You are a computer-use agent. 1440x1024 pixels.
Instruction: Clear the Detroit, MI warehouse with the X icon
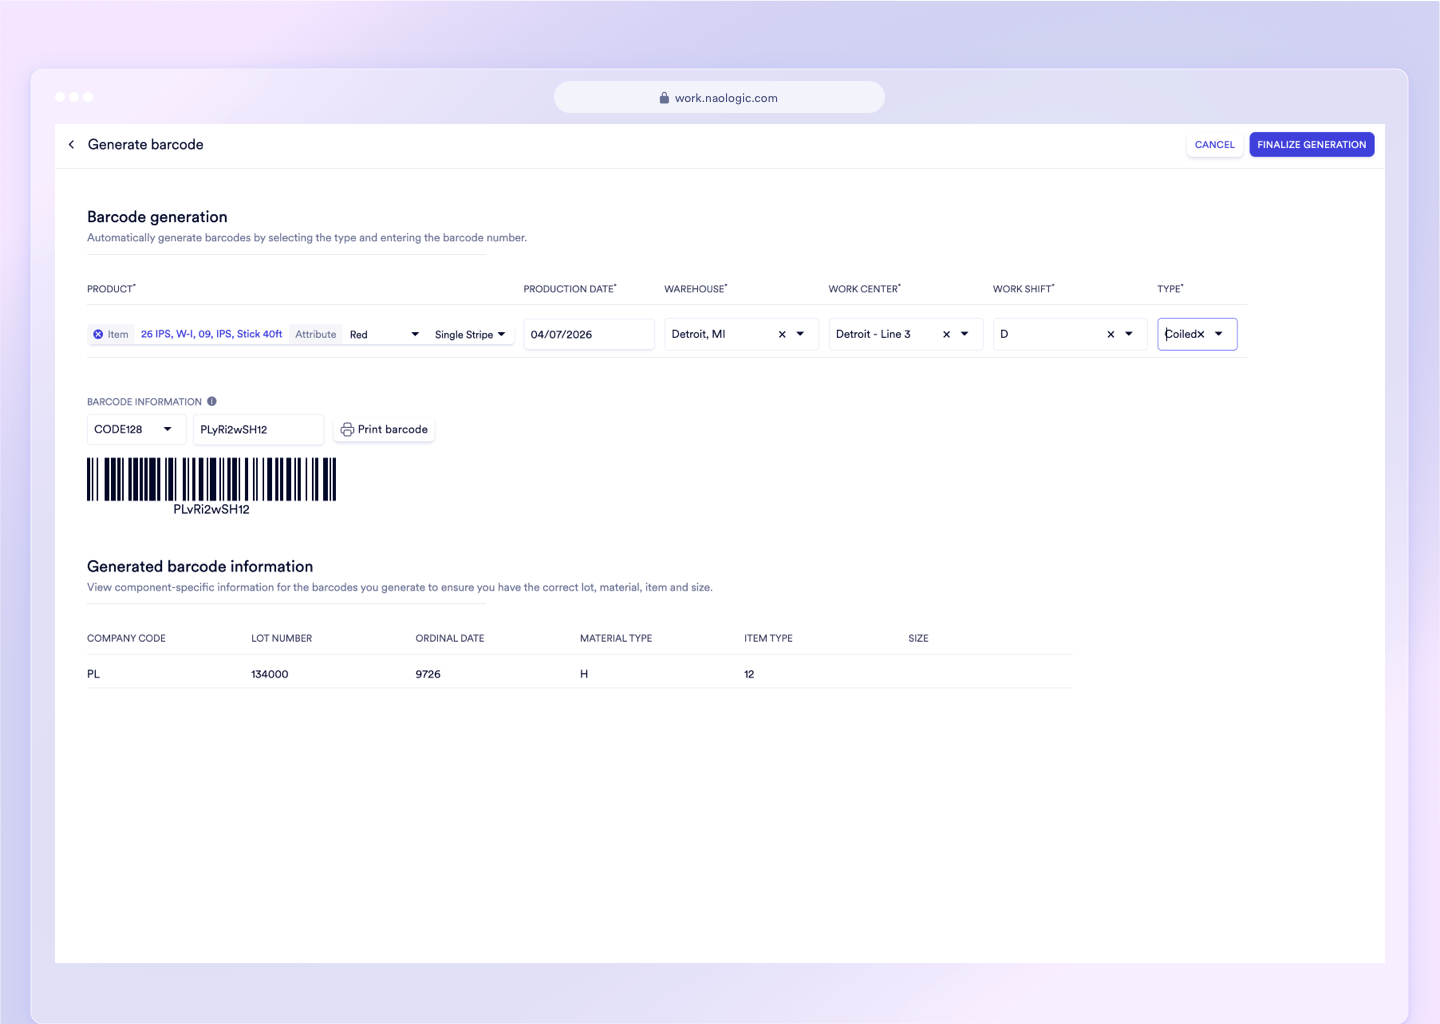point(782,334)
